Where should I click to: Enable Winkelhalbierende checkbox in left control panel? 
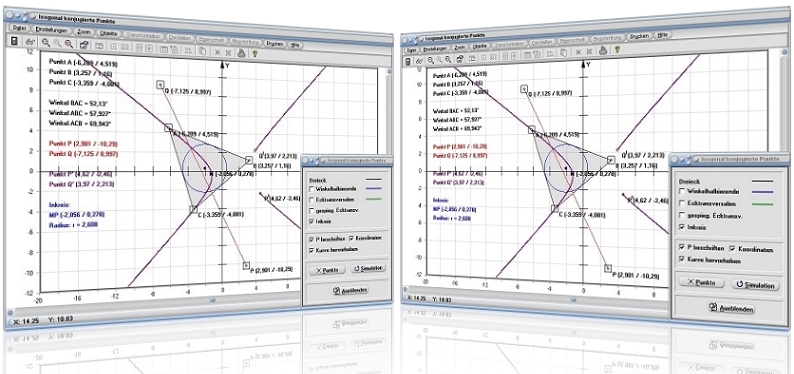pos(311,189)
